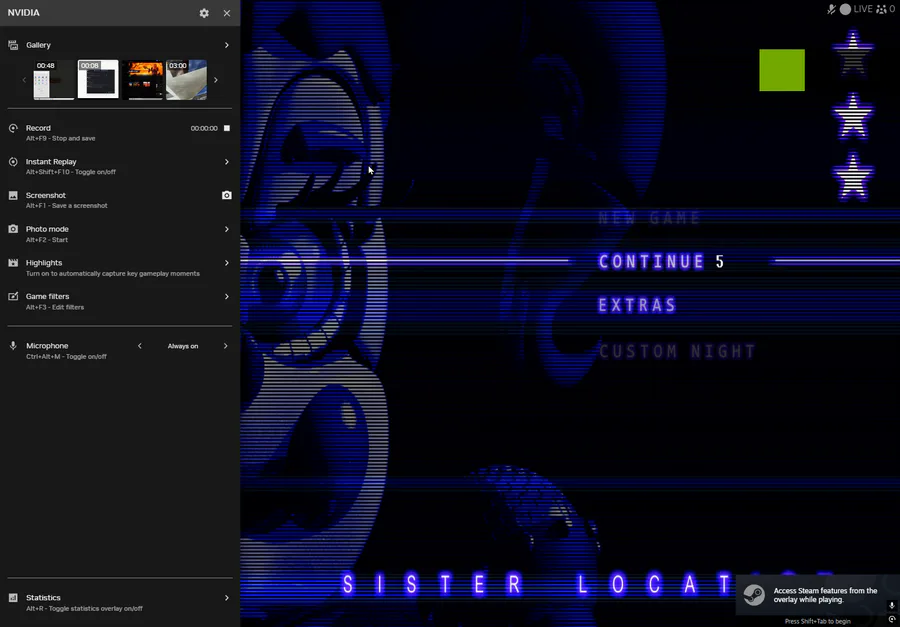Click small microphone icon above corner
Screen dimensions: 900x627
point(891,606)
